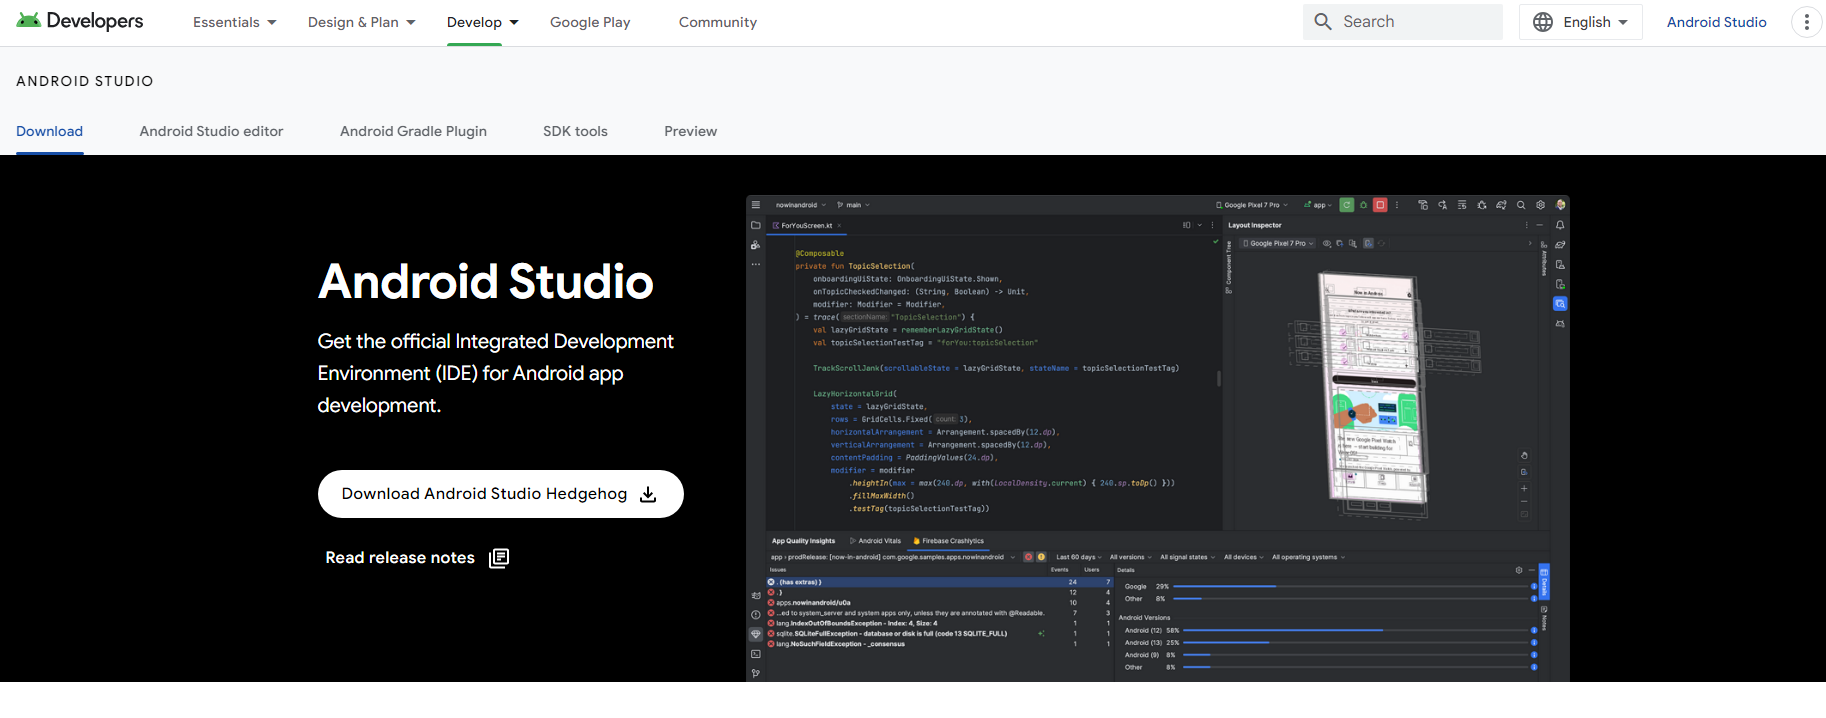This screenshot has height=718, width=1826.
Task: Click notifications bell in IDE screenshot
Action: click(x=1560, y=225)
